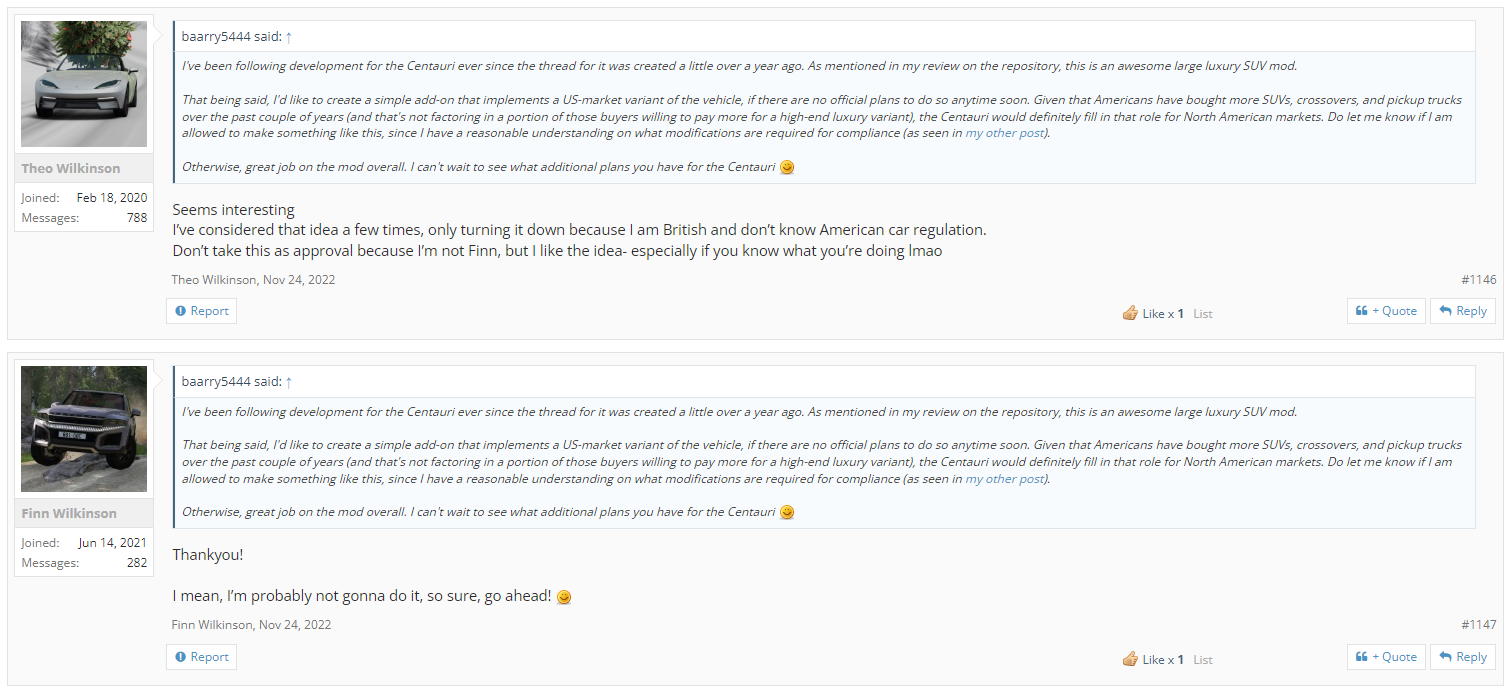The height and width of the screenshot is (695, 1512).
Task: Jump to quoted post via arrow in Theo's reply
Action: (289, 36)
